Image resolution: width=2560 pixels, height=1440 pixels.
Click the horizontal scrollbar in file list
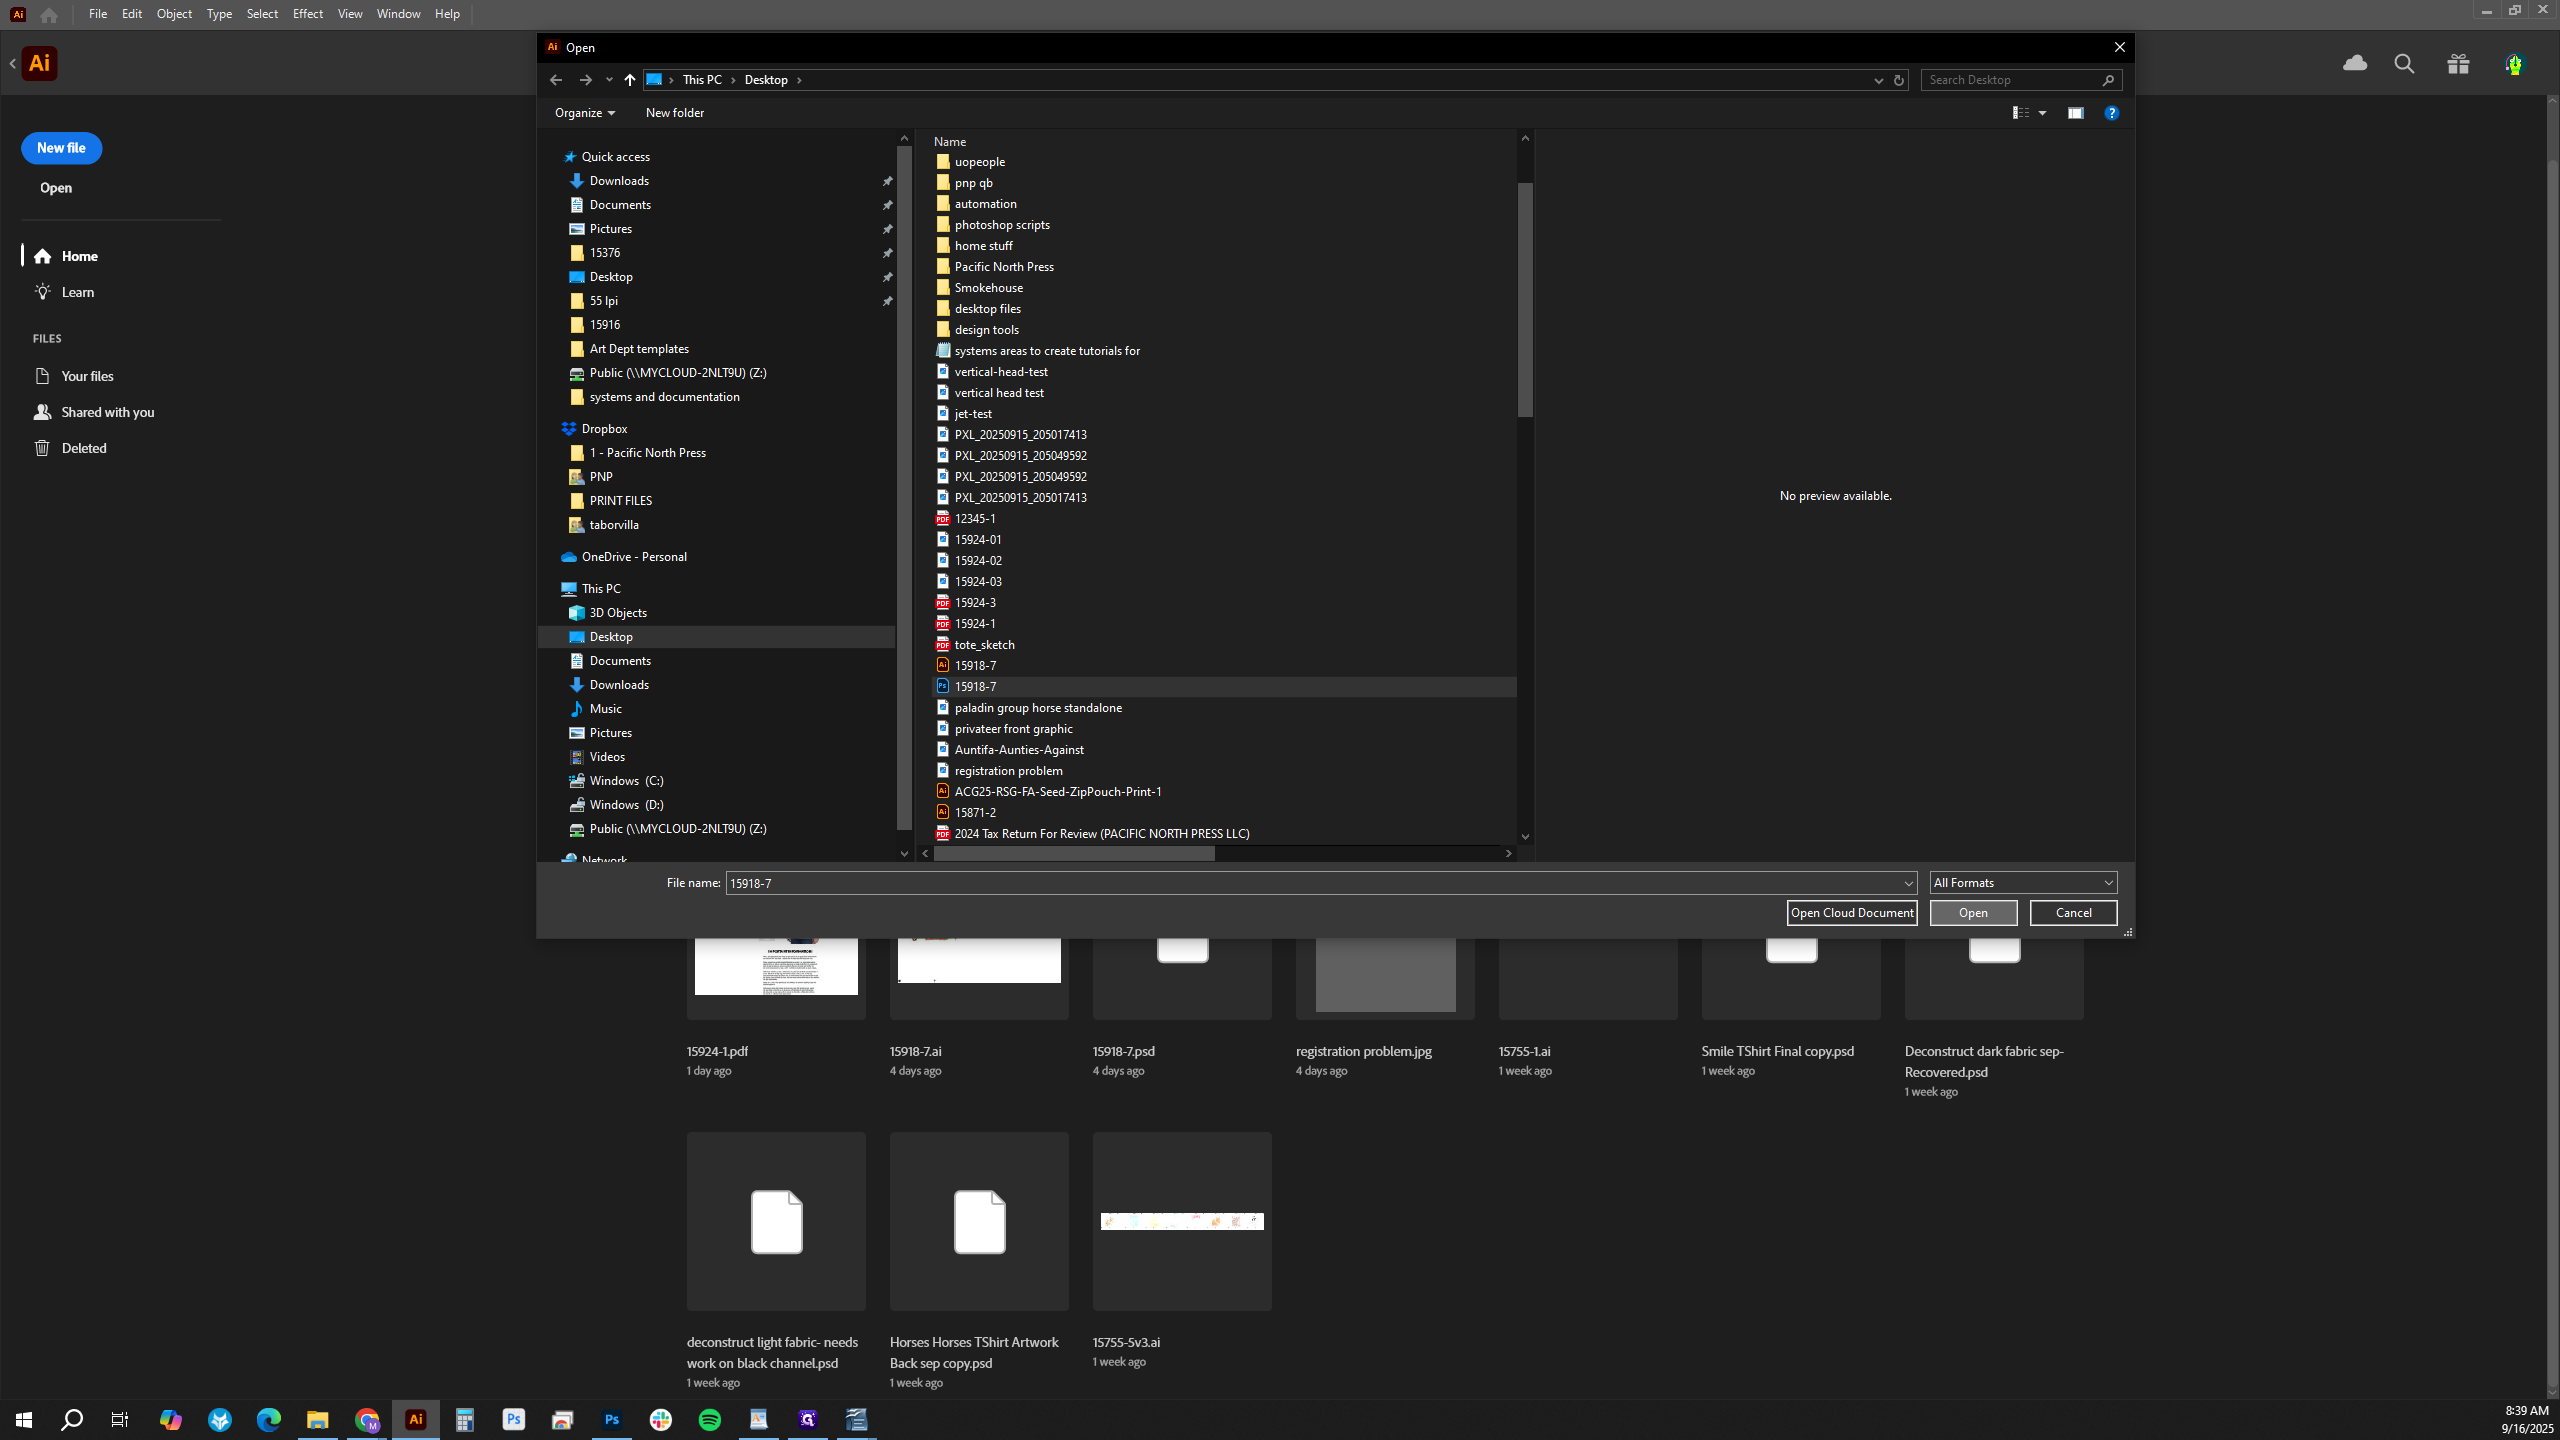coord(1074,854)
